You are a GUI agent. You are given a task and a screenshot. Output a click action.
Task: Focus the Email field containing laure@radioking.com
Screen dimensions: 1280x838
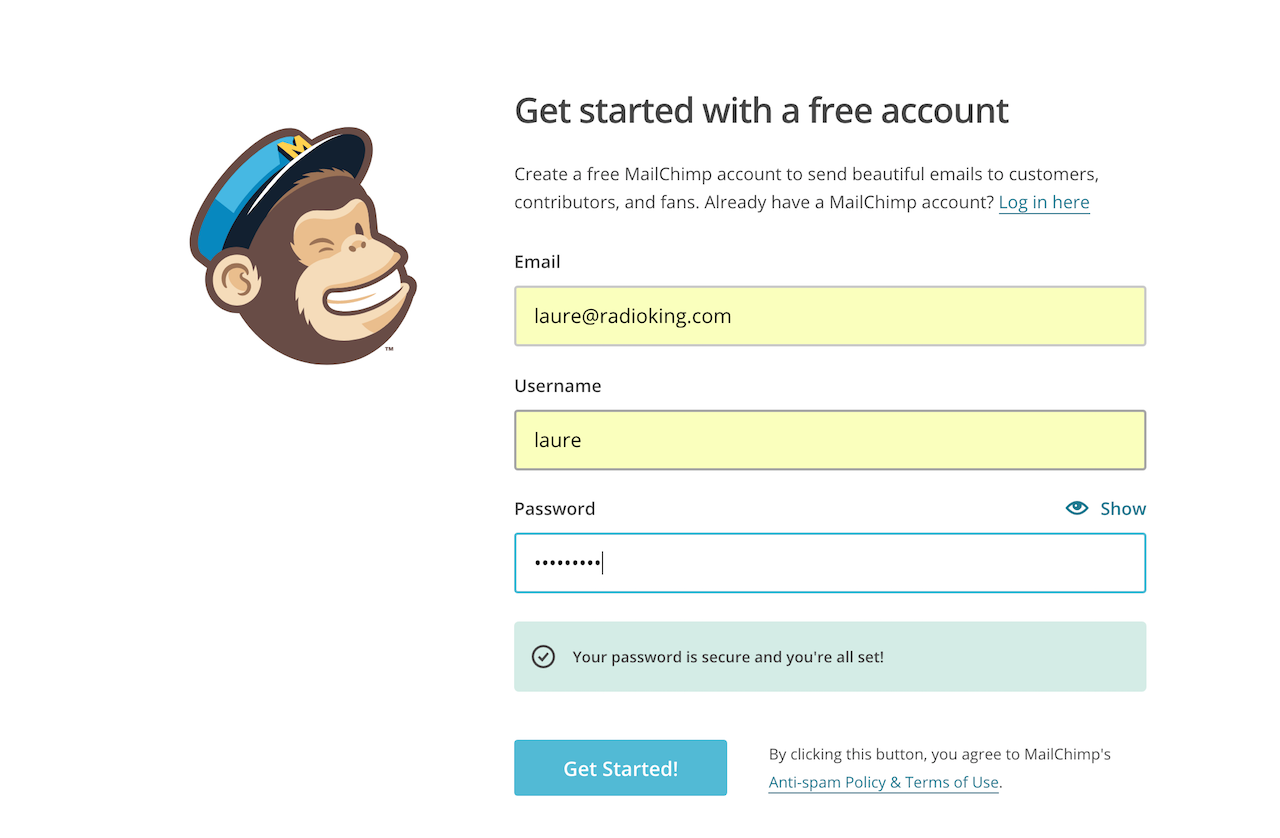829,316
